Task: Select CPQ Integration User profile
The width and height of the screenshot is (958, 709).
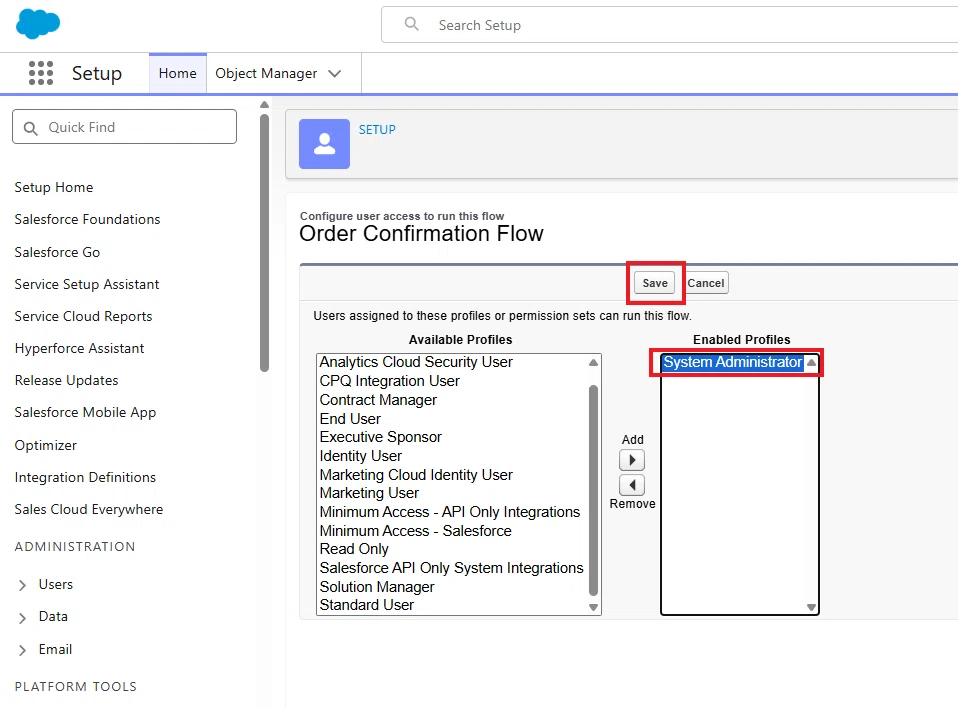Action: (x=390, y=381)
